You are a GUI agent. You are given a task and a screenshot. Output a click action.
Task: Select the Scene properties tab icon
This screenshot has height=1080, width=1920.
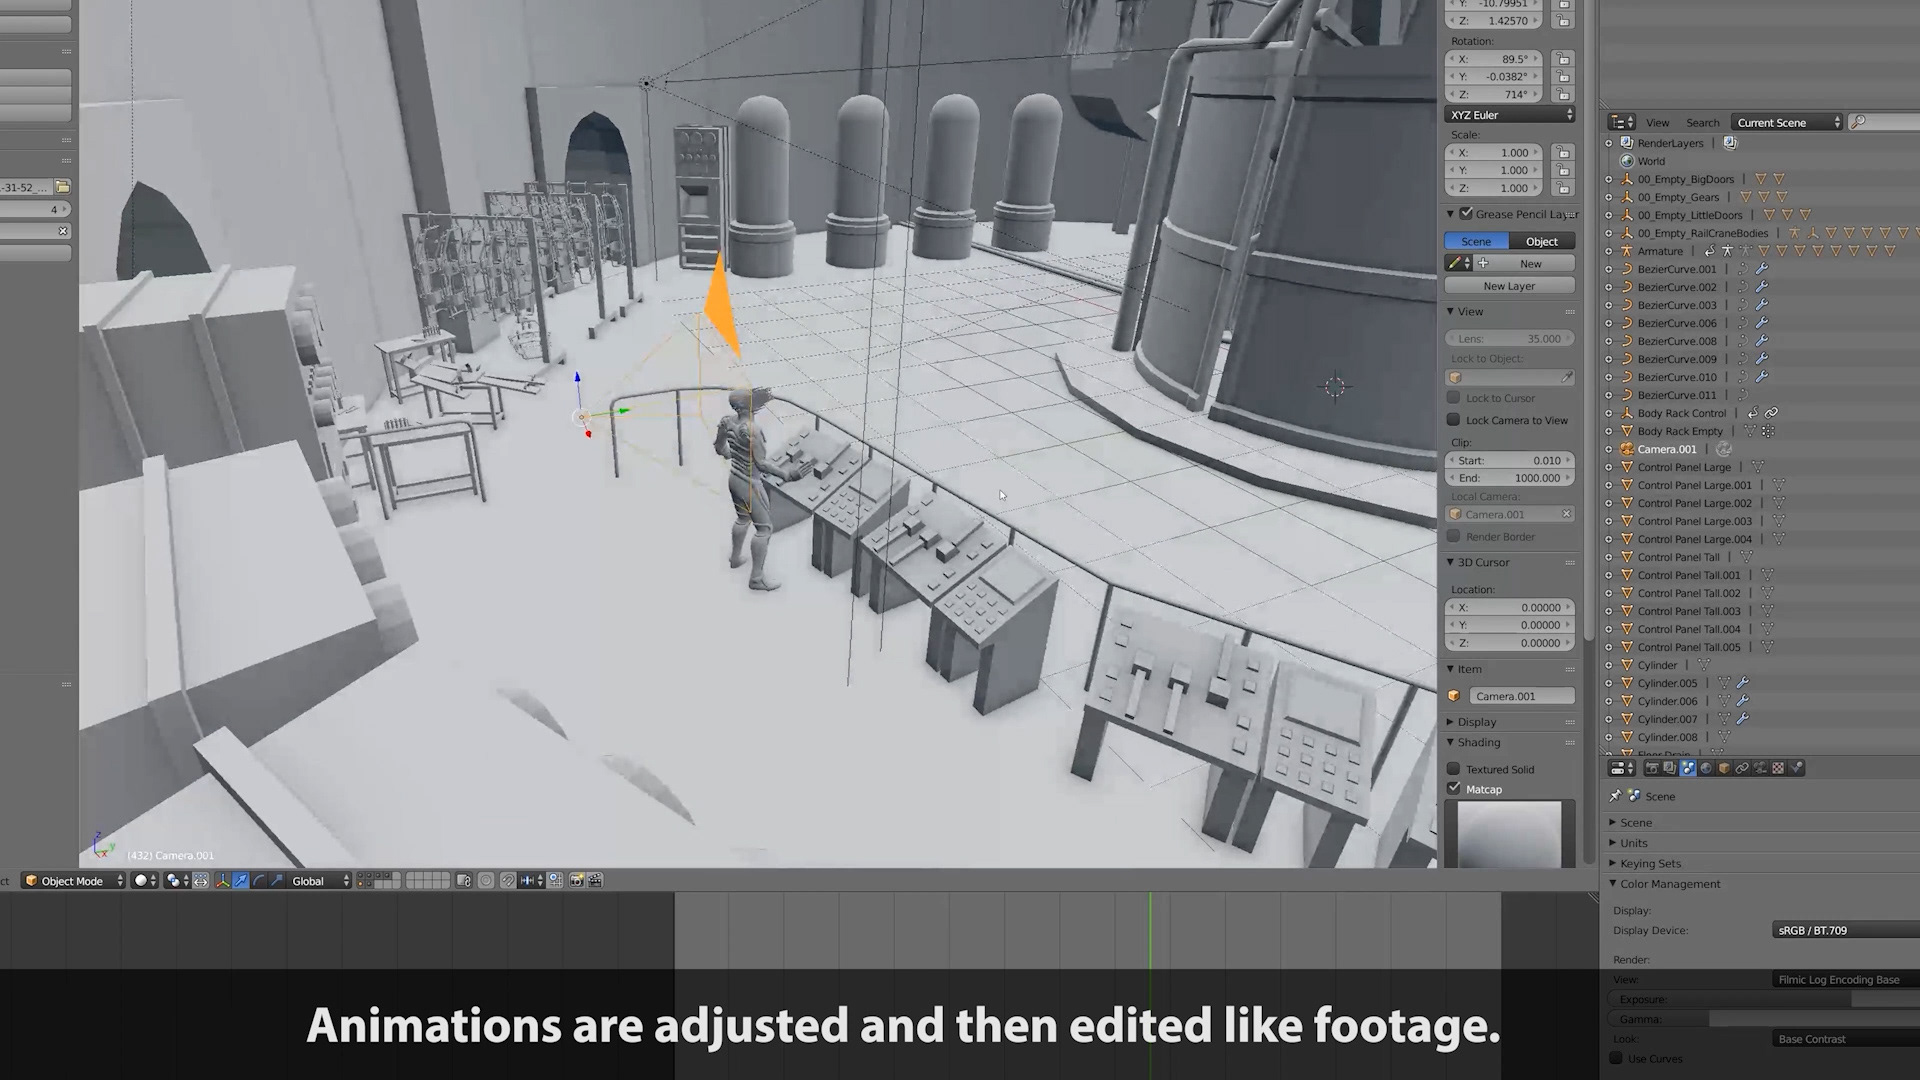[x=1688, y=768]
